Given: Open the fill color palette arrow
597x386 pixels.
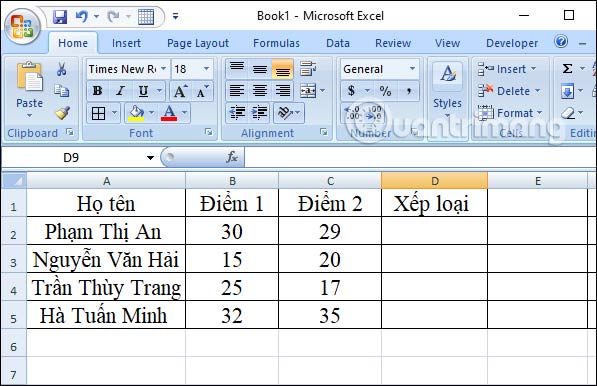Looking at the screenshot, I should (x=152, y=112).
